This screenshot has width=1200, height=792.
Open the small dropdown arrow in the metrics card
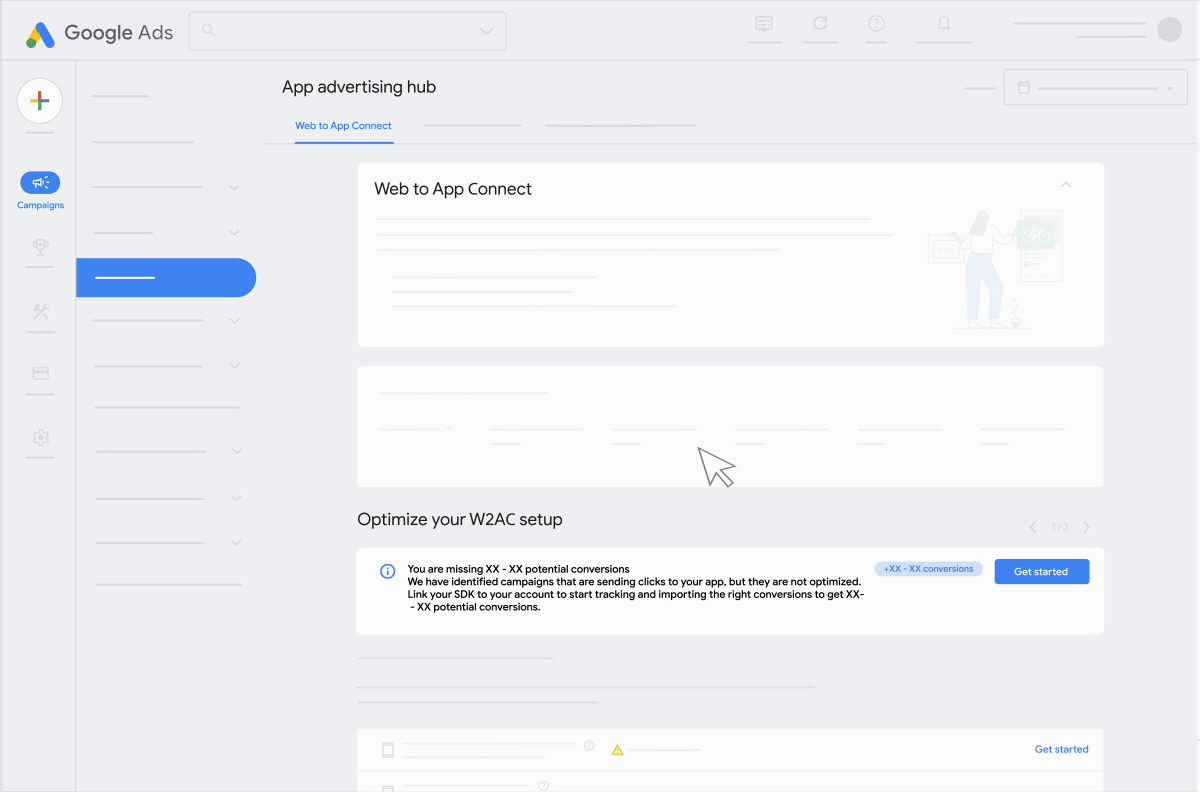coord(449,429)
